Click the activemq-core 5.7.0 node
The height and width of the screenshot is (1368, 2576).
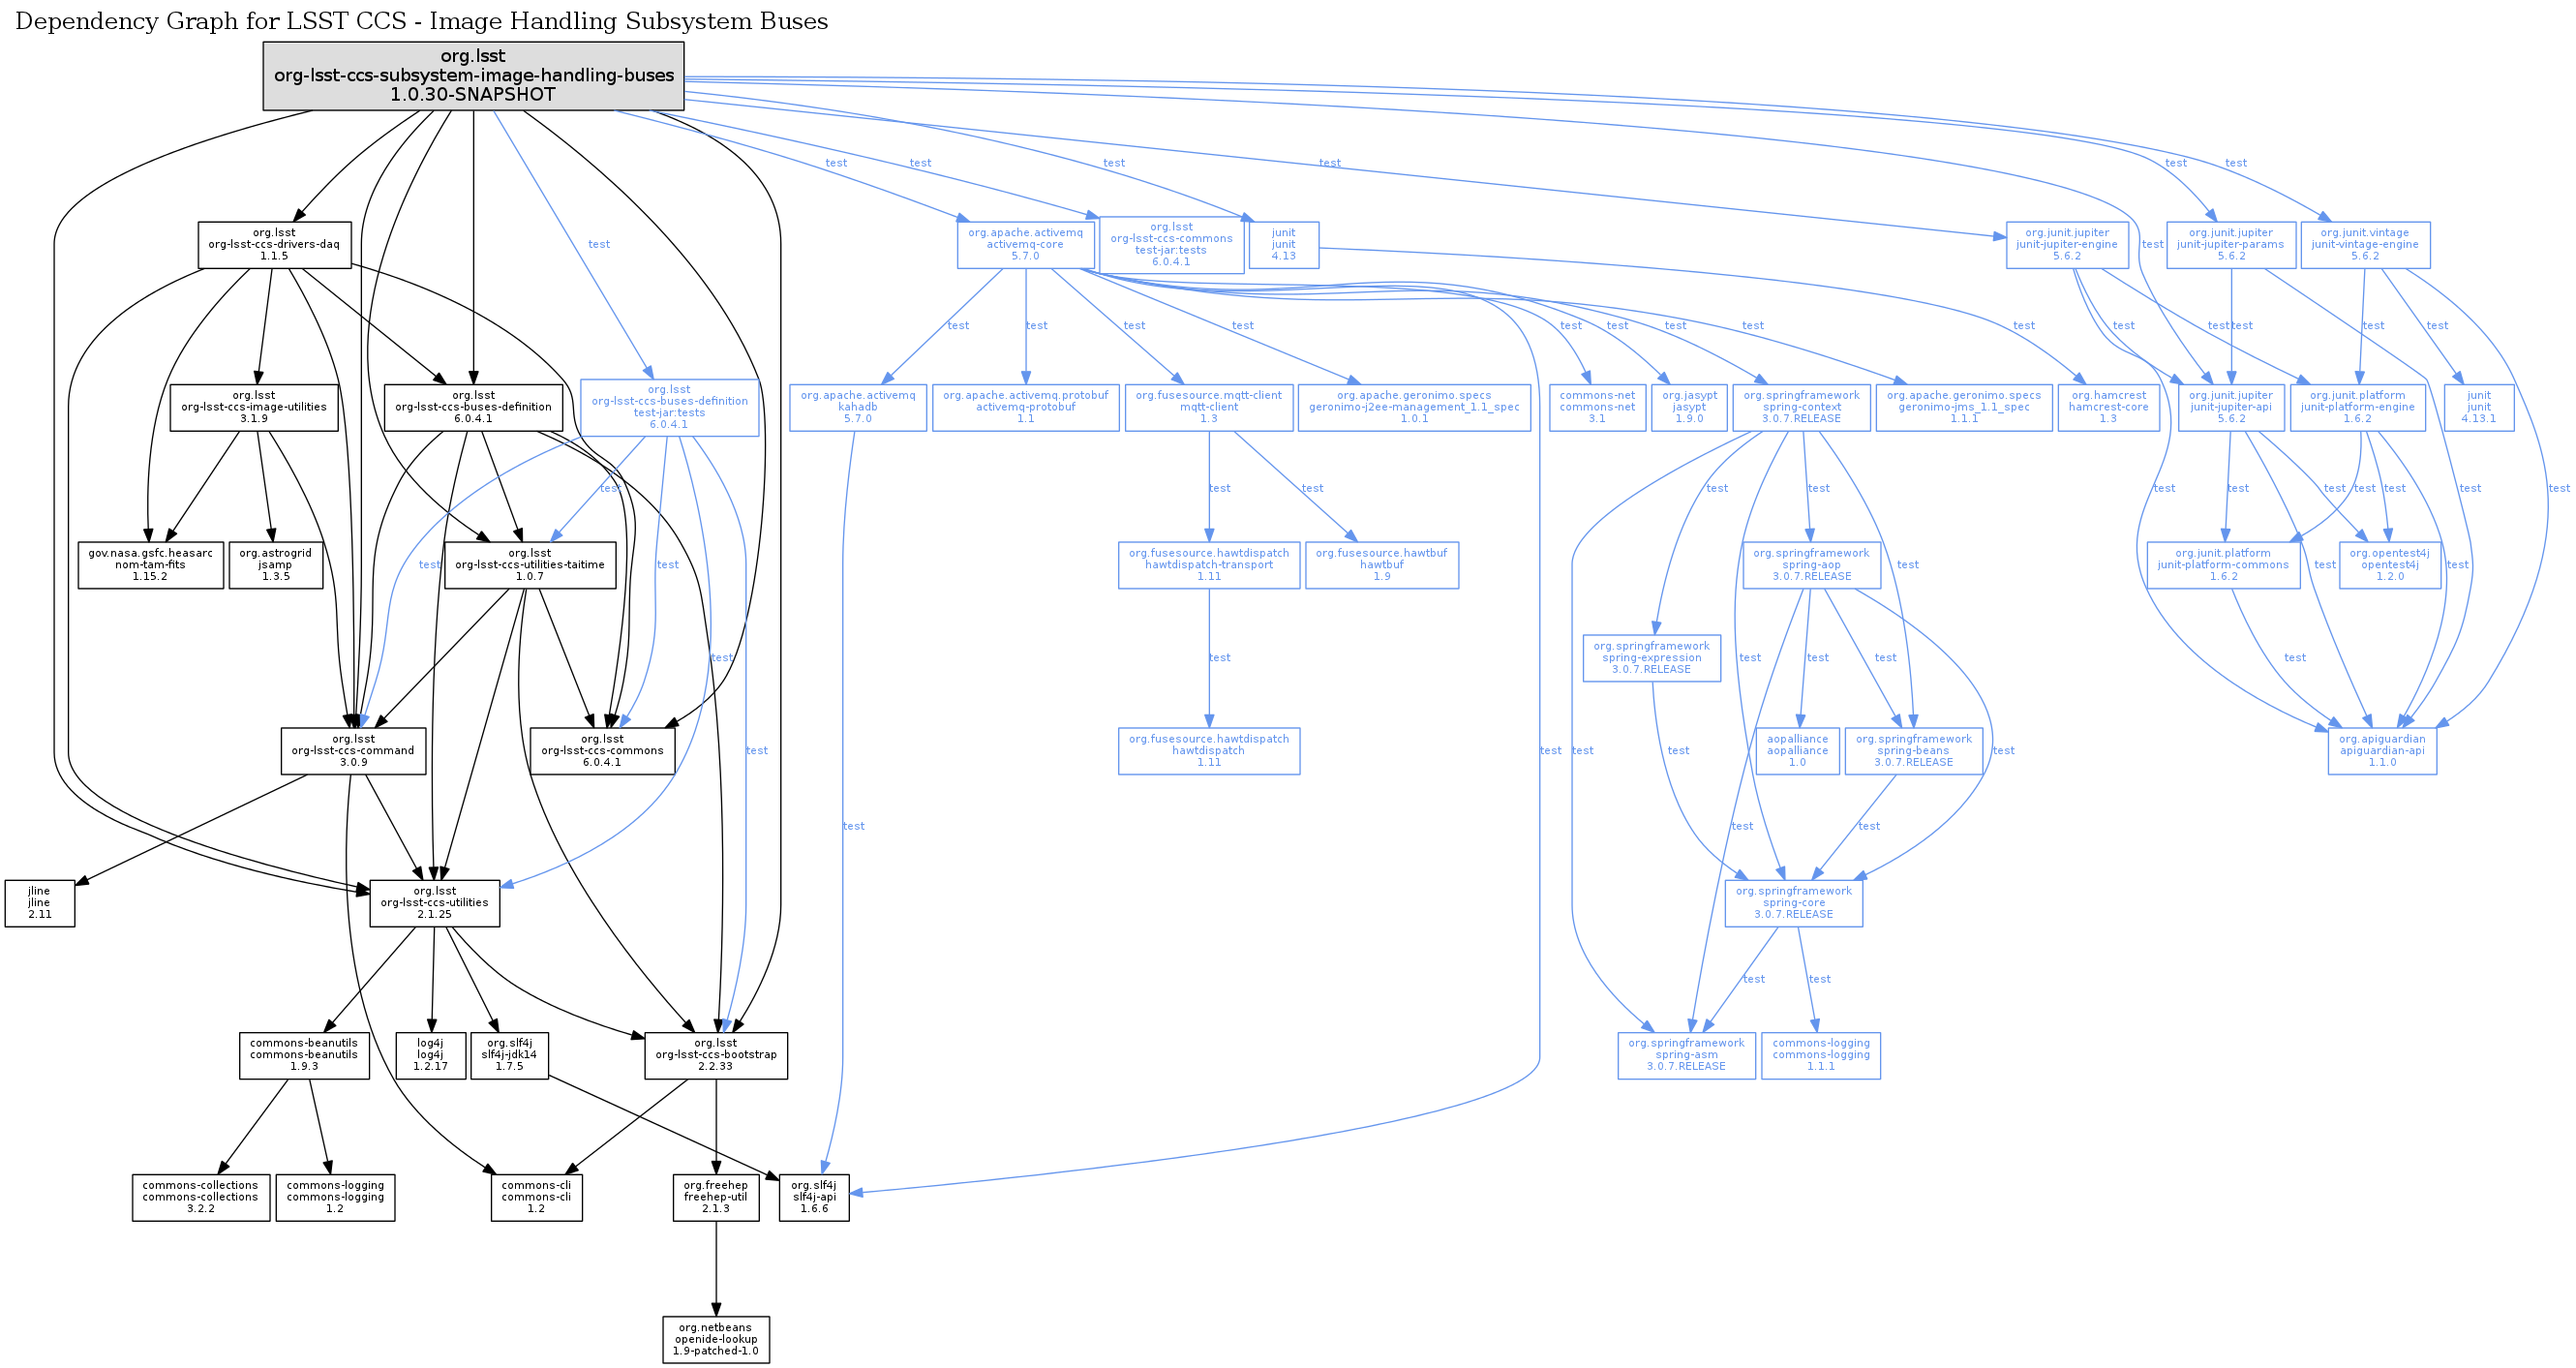pos(1025,245)
